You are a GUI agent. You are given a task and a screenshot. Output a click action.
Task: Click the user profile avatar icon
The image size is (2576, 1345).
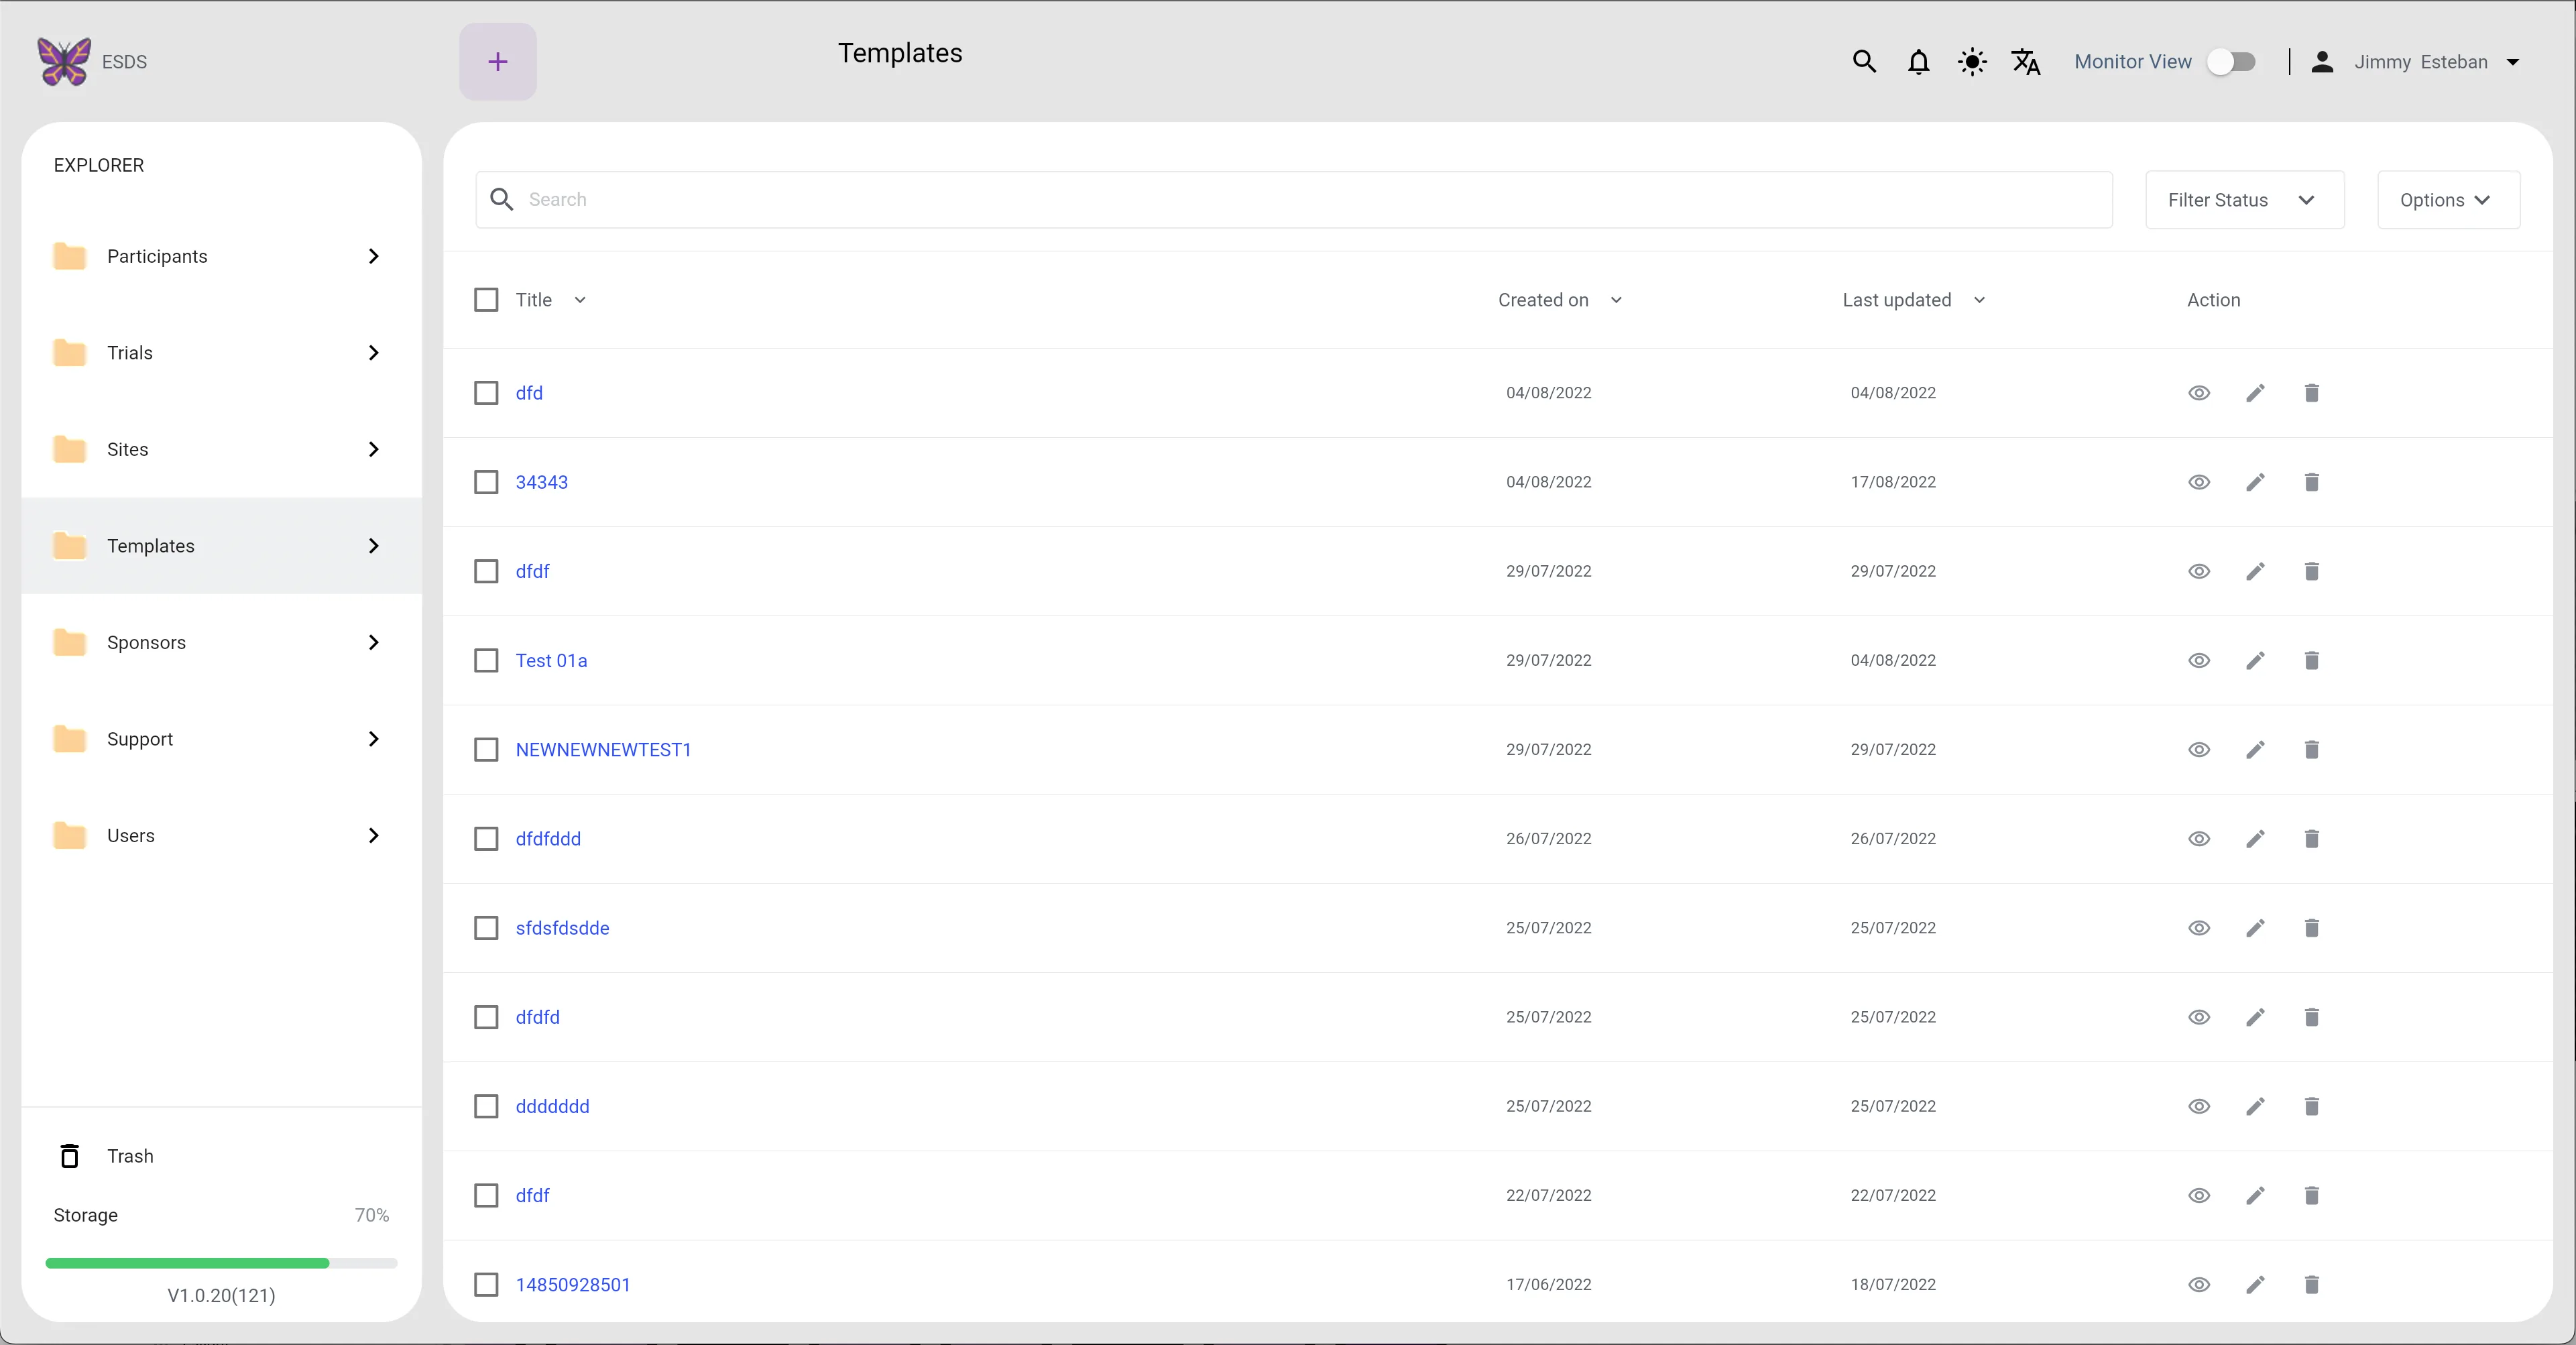pos(2322,62)
